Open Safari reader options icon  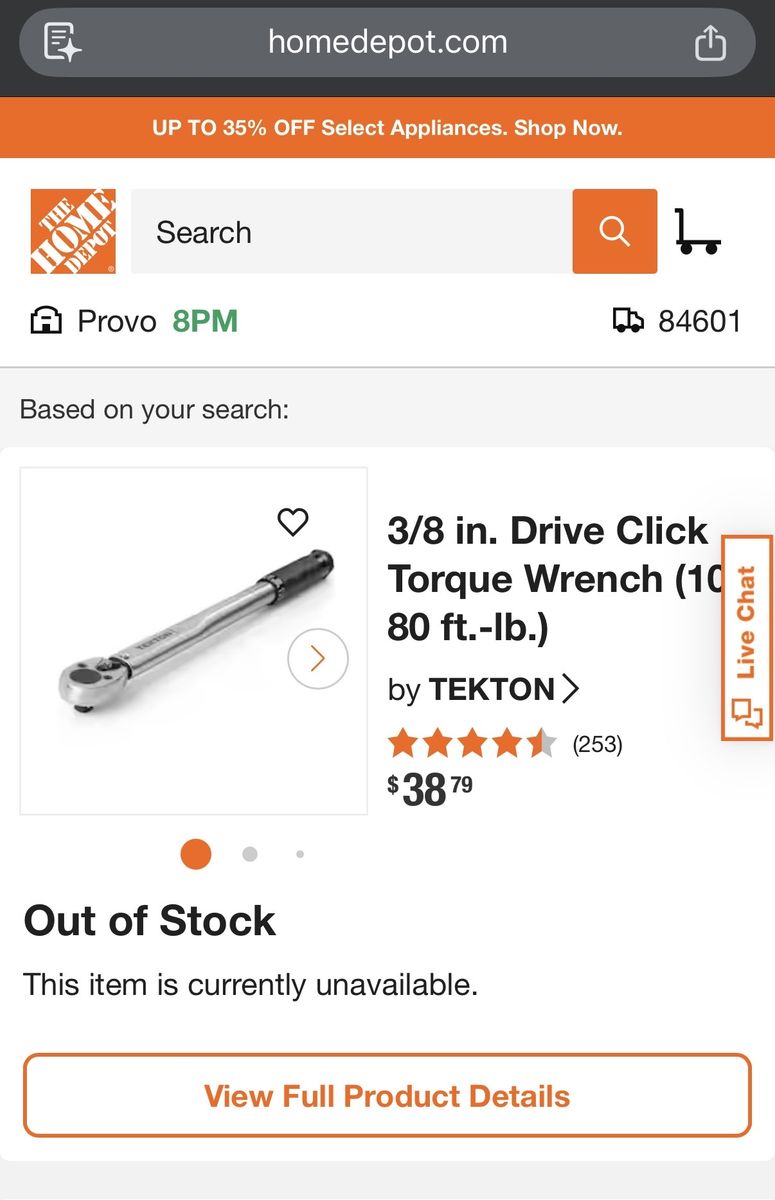click(x=62, y=43)
